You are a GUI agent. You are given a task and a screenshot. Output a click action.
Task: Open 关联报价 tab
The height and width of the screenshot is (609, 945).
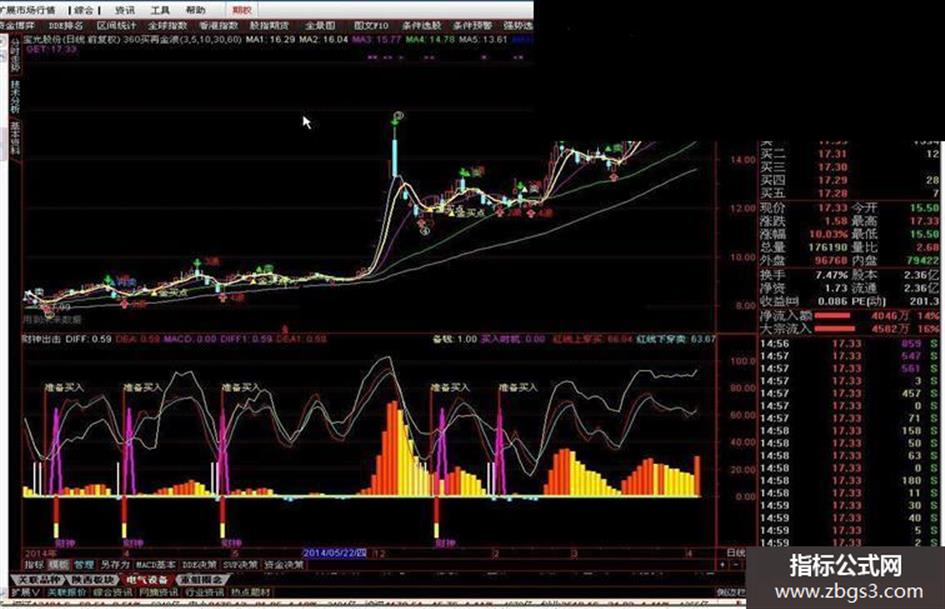(67, 593)
